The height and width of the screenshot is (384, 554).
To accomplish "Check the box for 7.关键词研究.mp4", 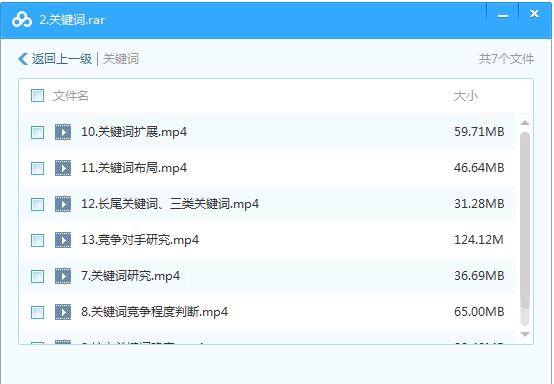I will pyautogui.click(x=37, y=277).
